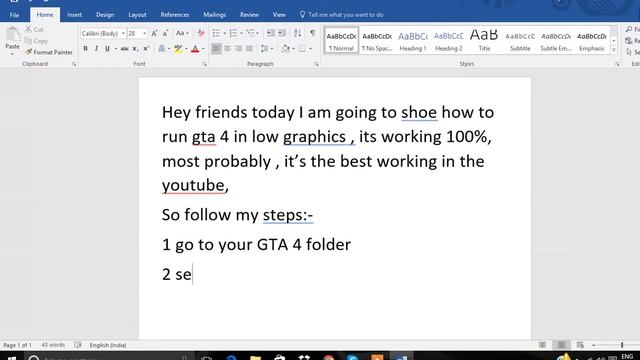Align text to the left
The height and width of the screenshot is (360, 640).
pos(216,49)
